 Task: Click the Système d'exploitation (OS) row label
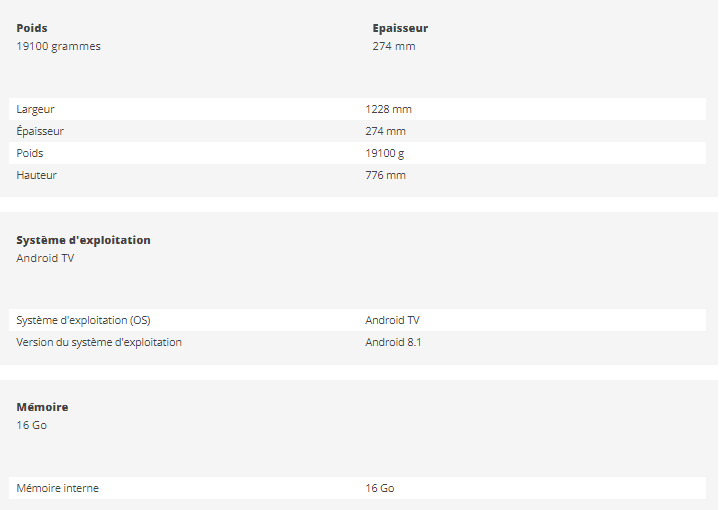tap(83, 320)
